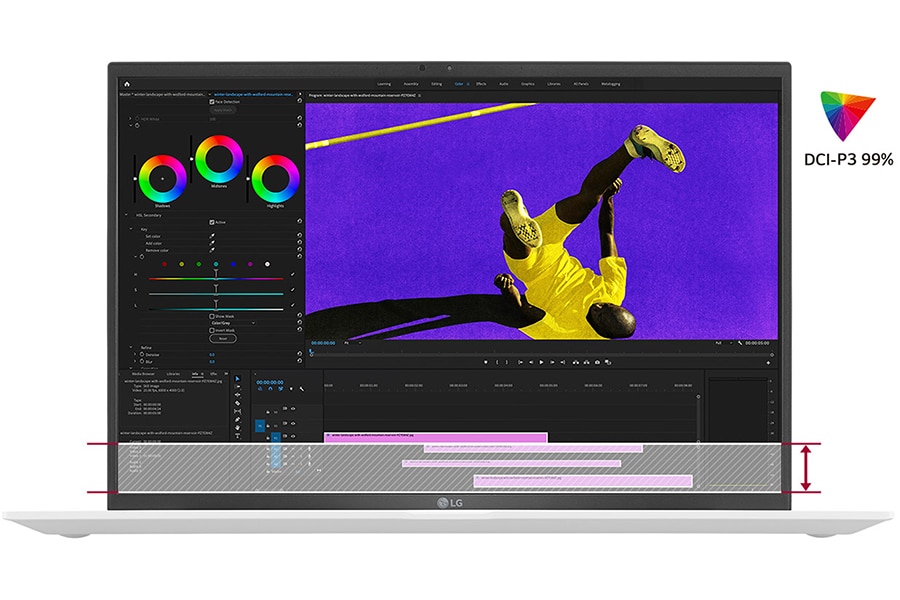The image size is (900, 600).
Task: Play the program monitor video
Action: click(541, 362)
